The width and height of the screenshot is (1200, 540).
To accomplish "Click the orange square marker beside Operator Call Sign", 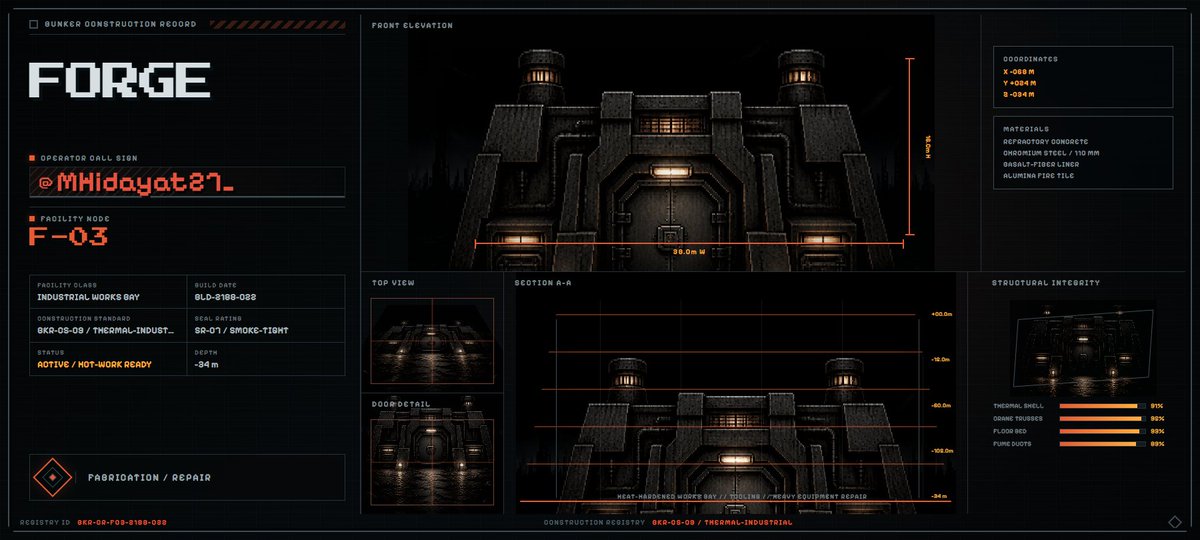I will (x=32, y=158).
